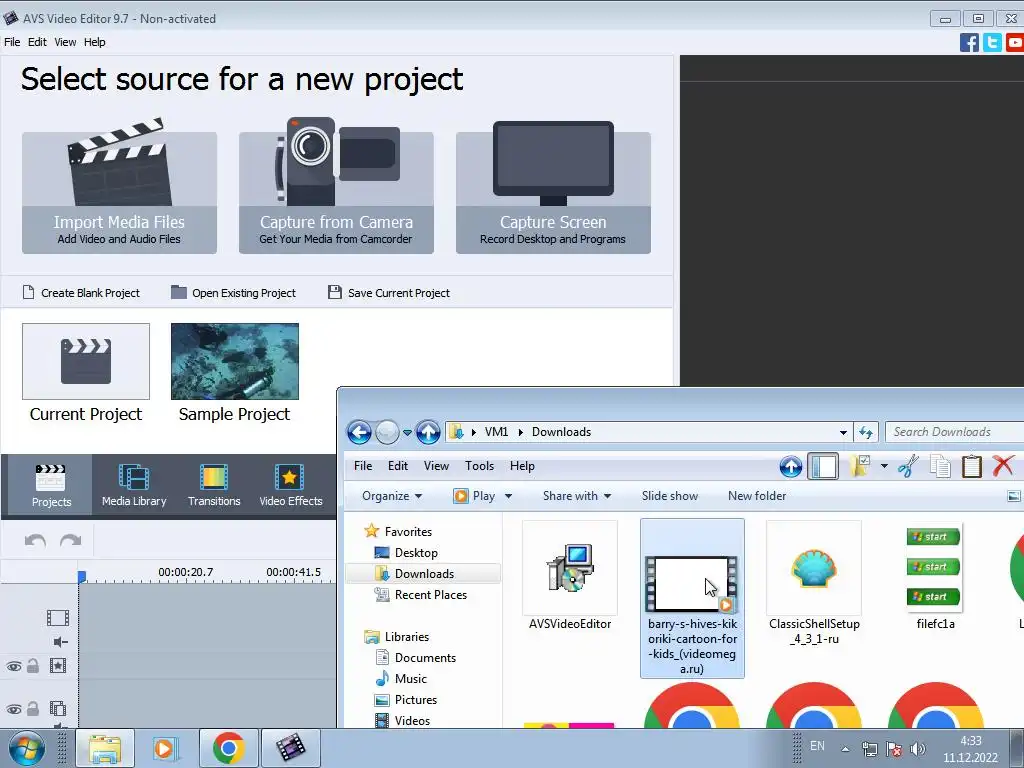Click the Undo arrow in timeline toolbar
This screenshot has width=1024, height=768.
click(35, 541)
